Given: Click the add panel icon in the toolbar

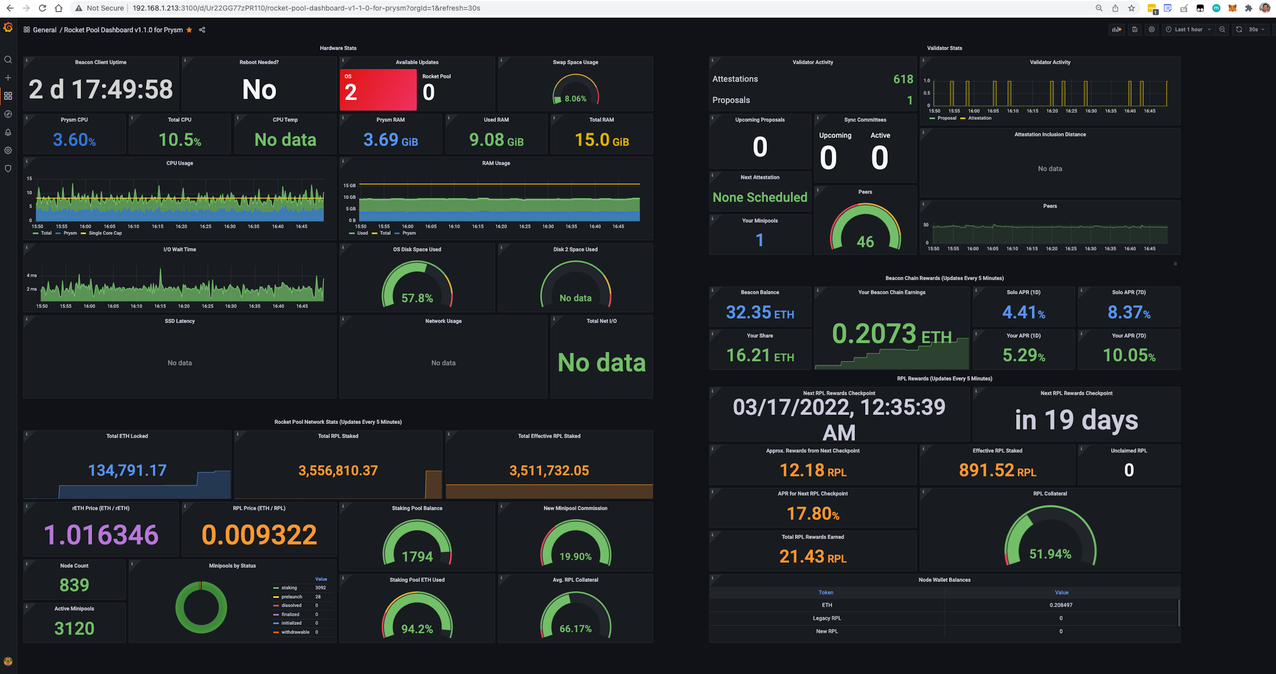Looking at the screenshot, I should (x=1116, y=29).
